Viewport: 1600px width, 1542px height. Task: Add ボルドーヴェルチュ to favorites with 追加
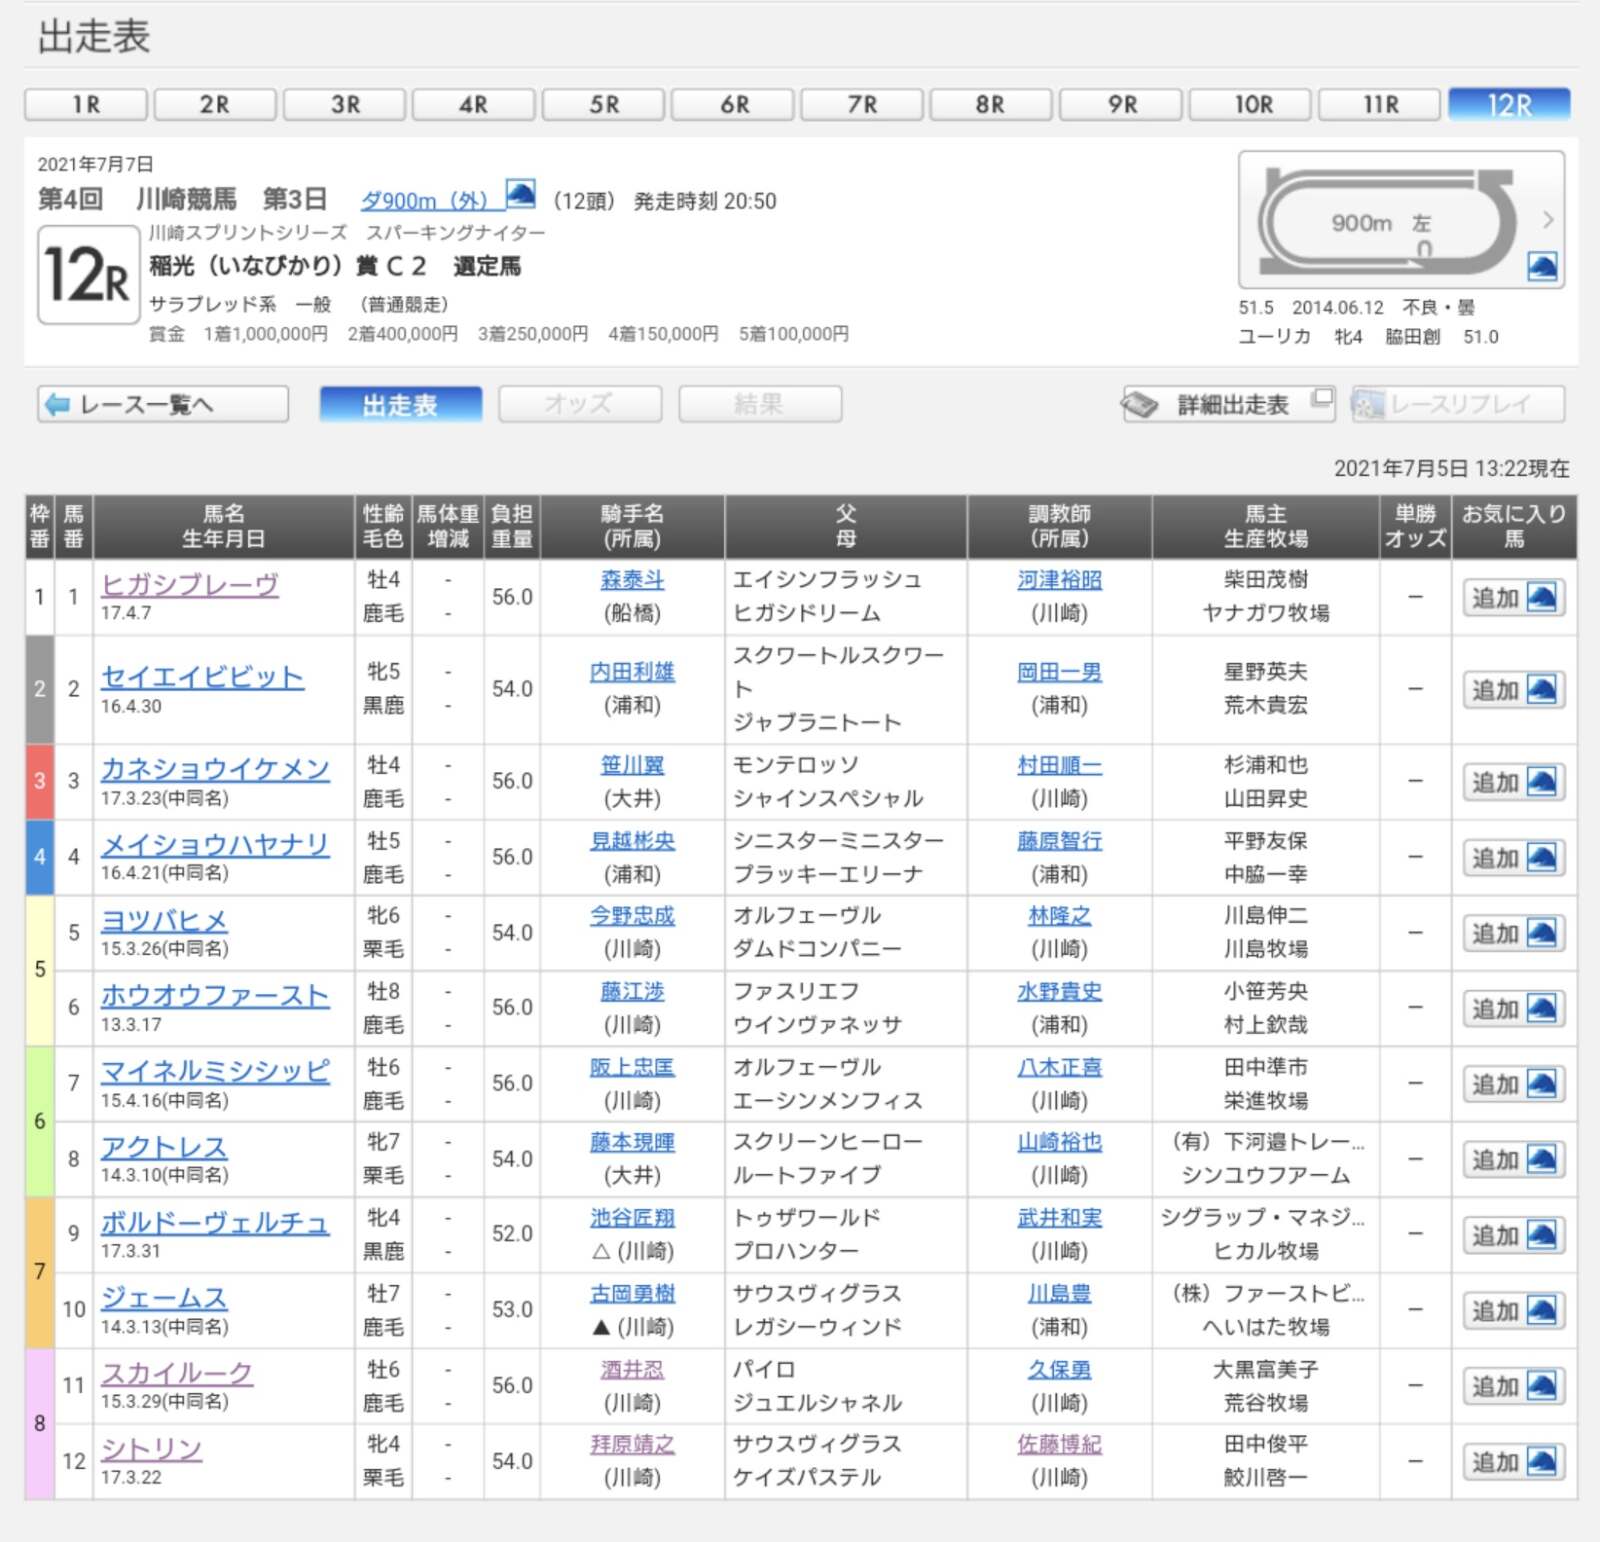pyautogui.click(x=1513, y=1236)
